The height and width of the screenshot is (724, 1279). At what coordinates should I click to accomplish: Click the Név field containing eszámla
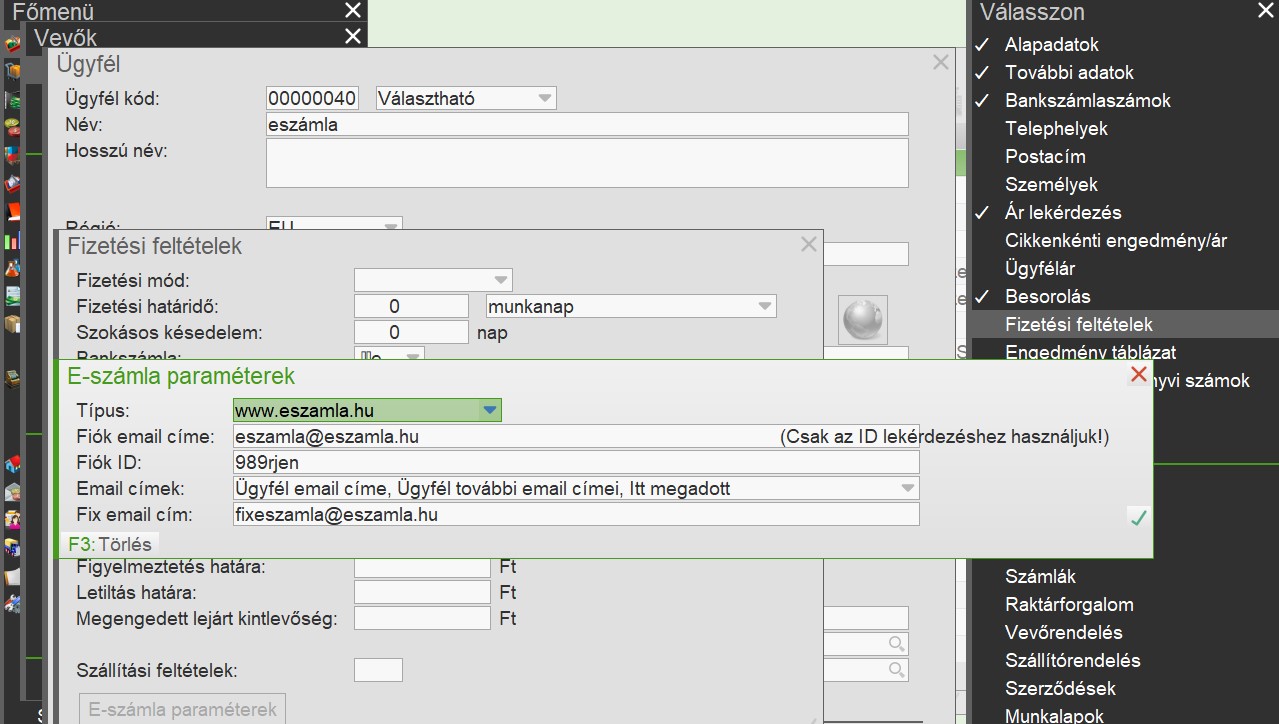587,125
